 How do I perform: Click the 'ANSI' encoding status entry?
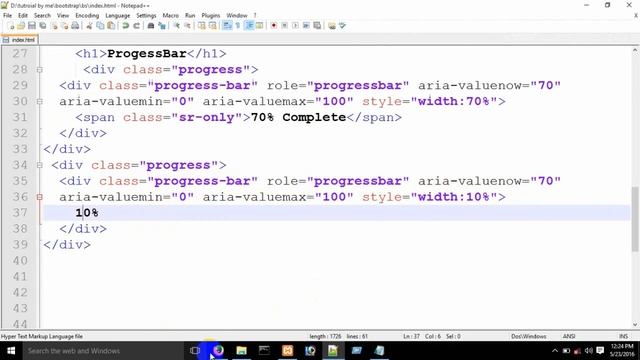(x=569, y=337)
